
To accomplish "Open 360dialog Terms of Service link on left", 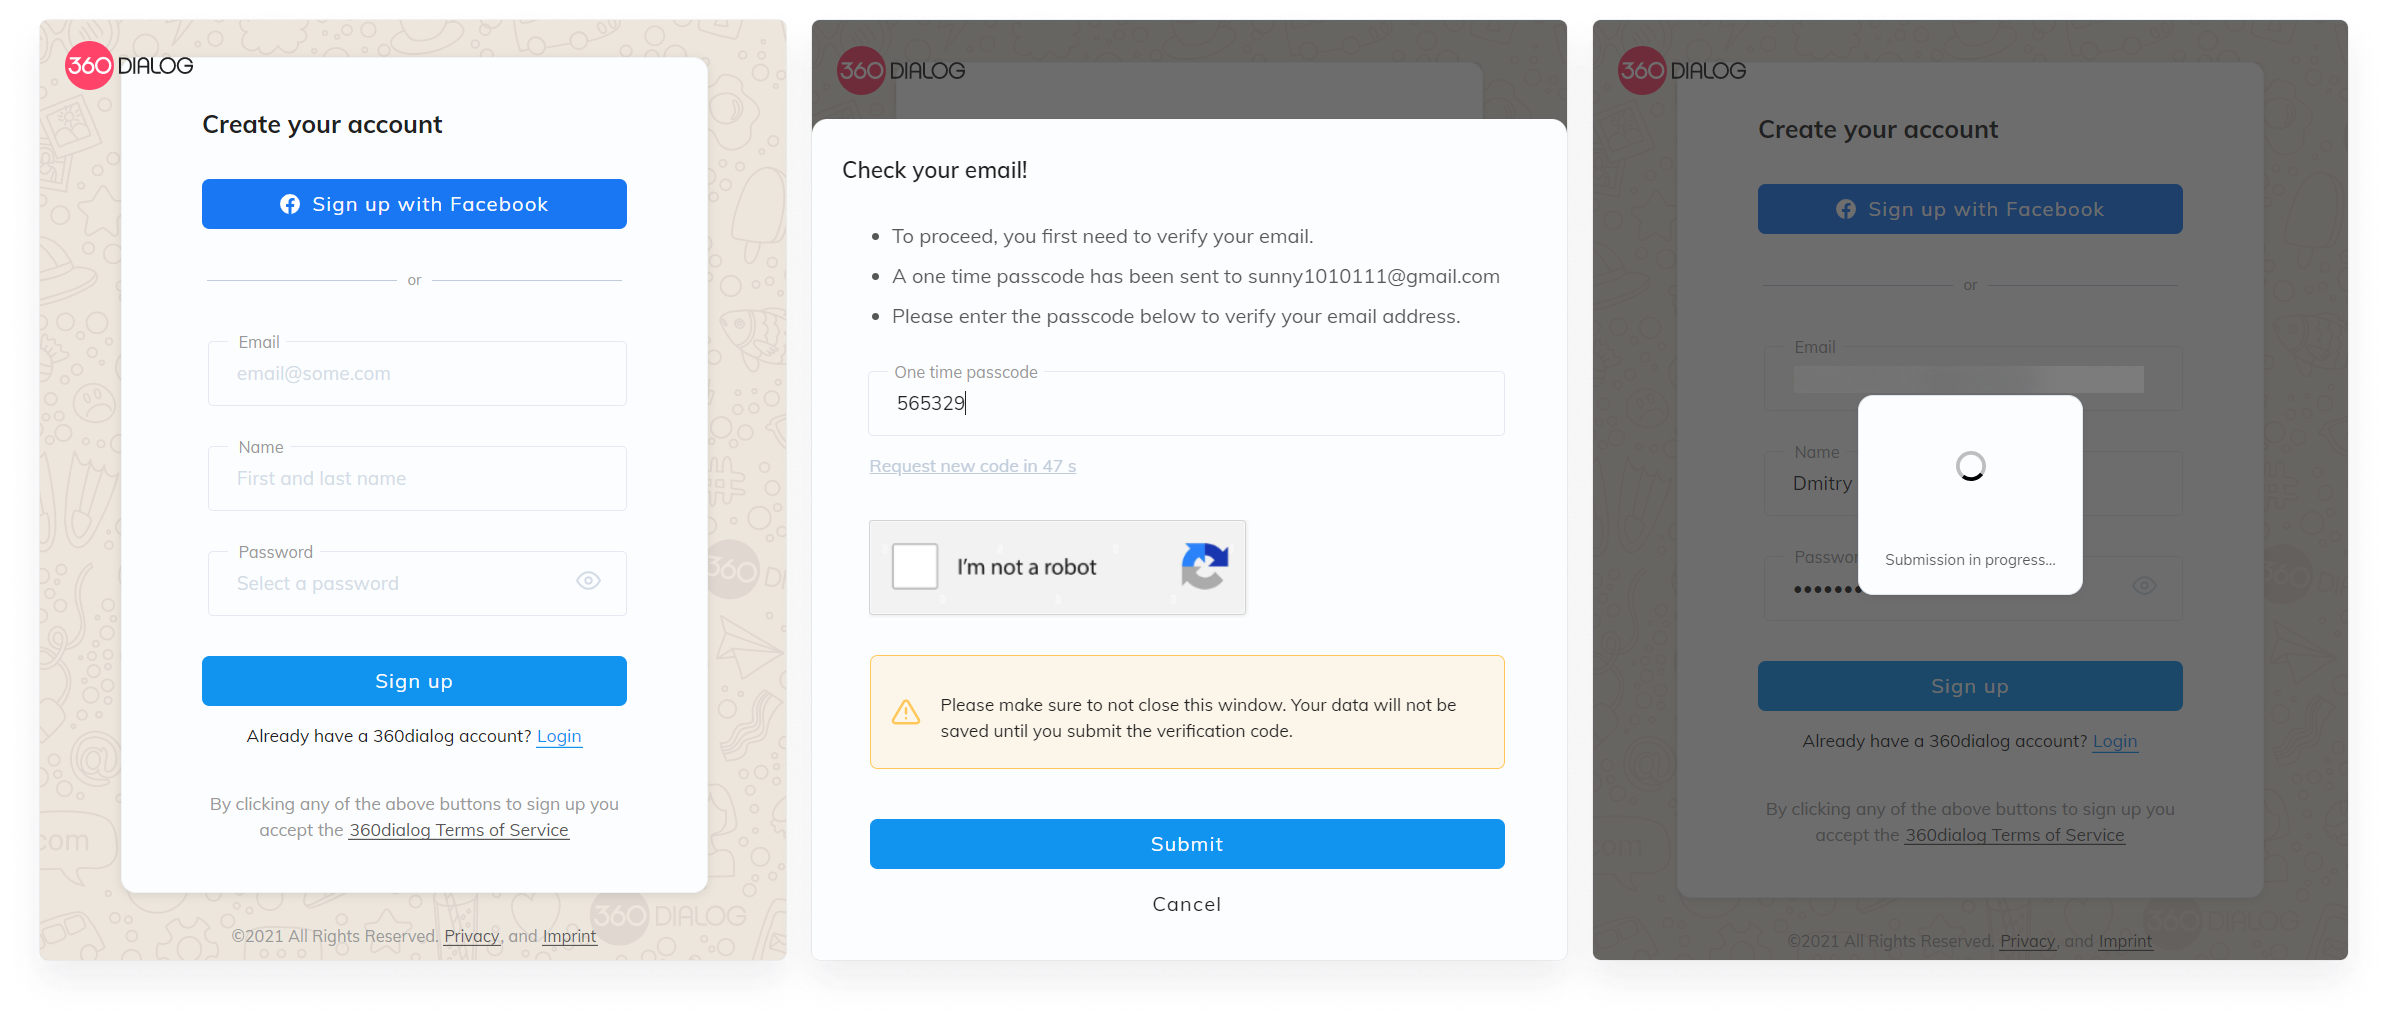I will 459,830.
